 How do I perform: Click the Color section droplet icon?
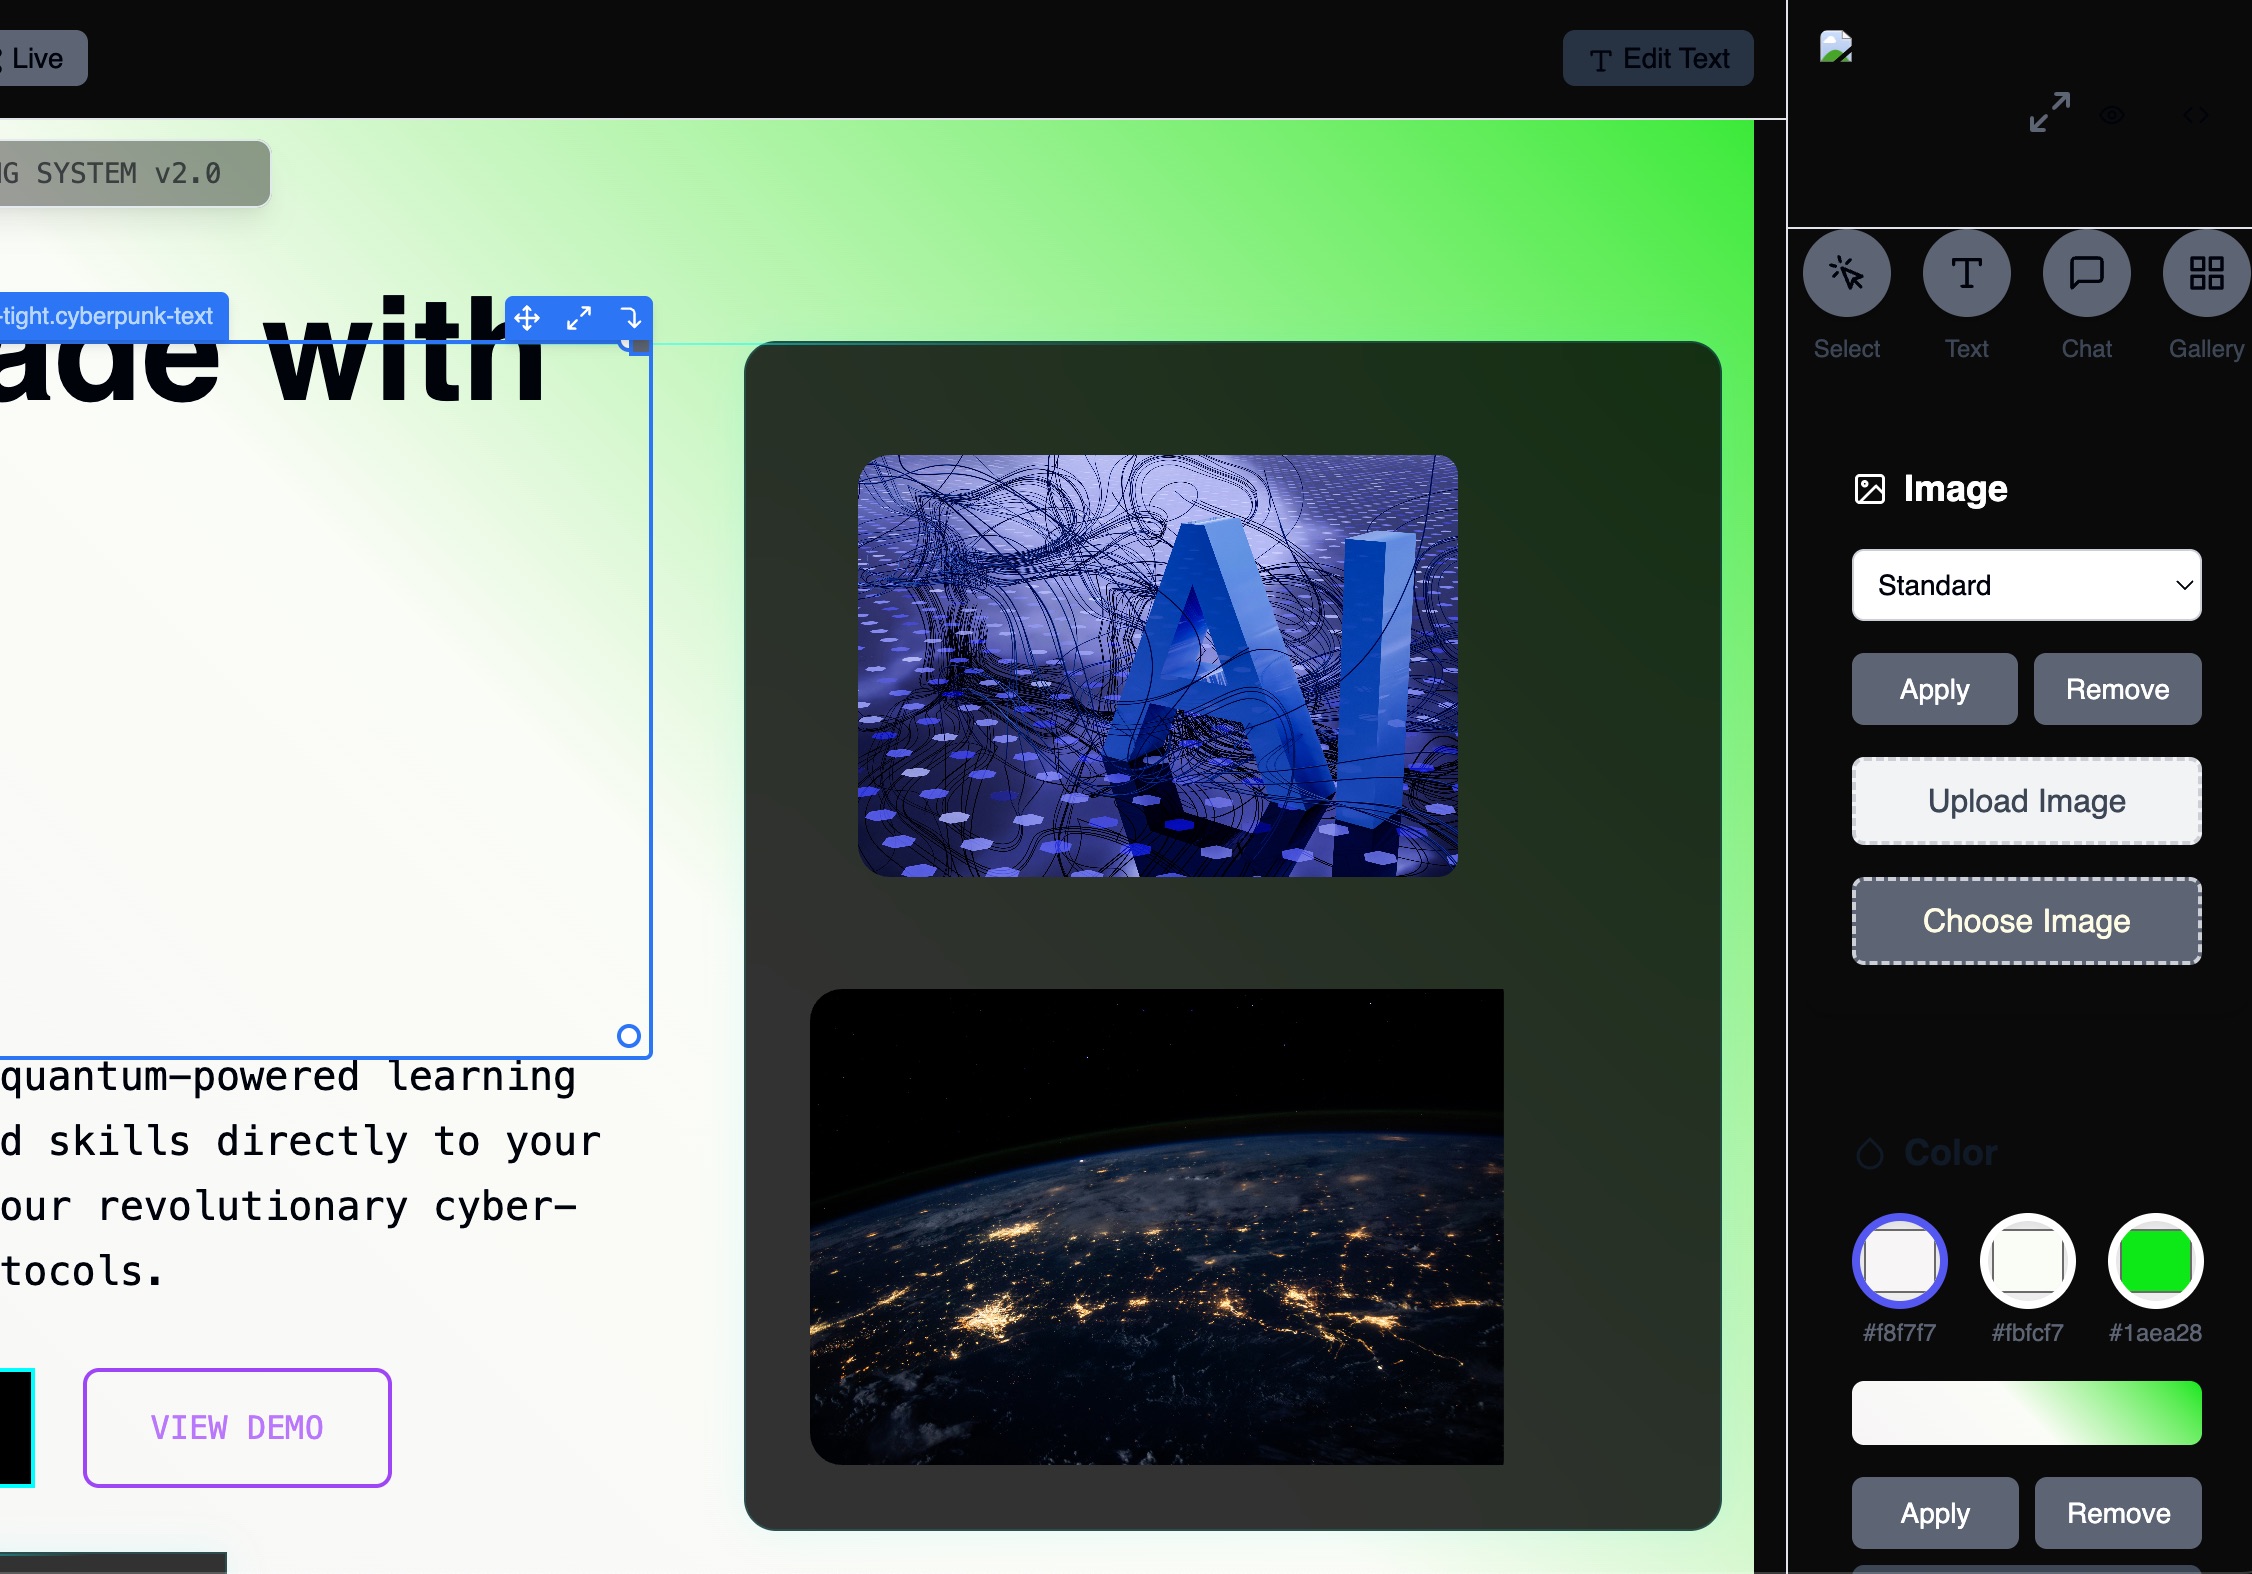(1870, 1153)
